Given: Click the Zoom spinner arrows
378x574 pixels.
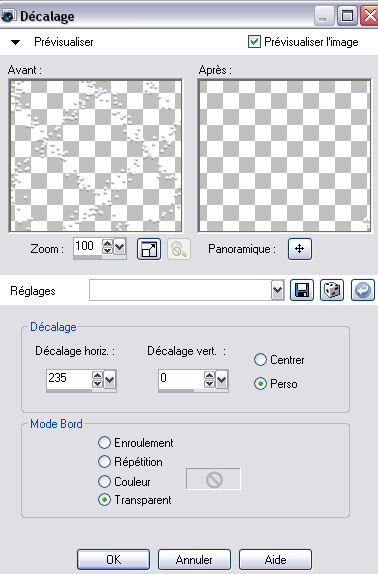Looking at the screenshot, I should coord(108,247).
